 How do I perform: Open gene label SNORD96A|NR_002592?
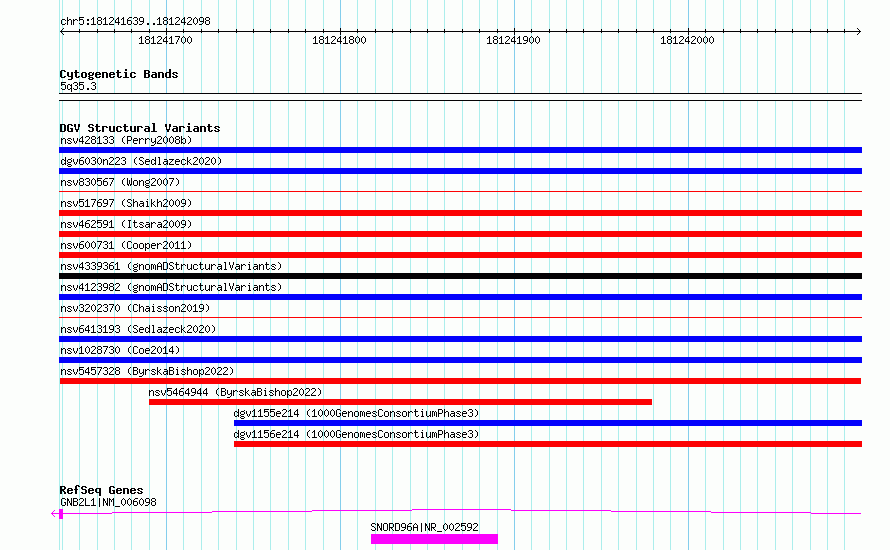coord(424,527)
